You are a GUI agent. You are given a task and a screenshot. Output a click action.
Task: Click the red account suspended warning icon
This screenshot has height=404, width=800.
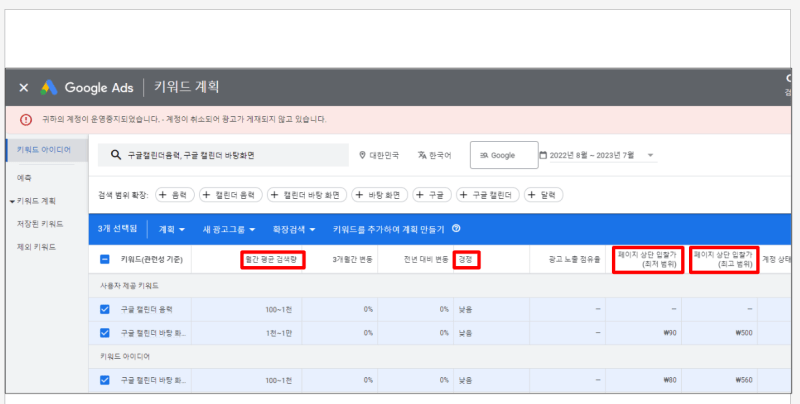click(26, 120)
